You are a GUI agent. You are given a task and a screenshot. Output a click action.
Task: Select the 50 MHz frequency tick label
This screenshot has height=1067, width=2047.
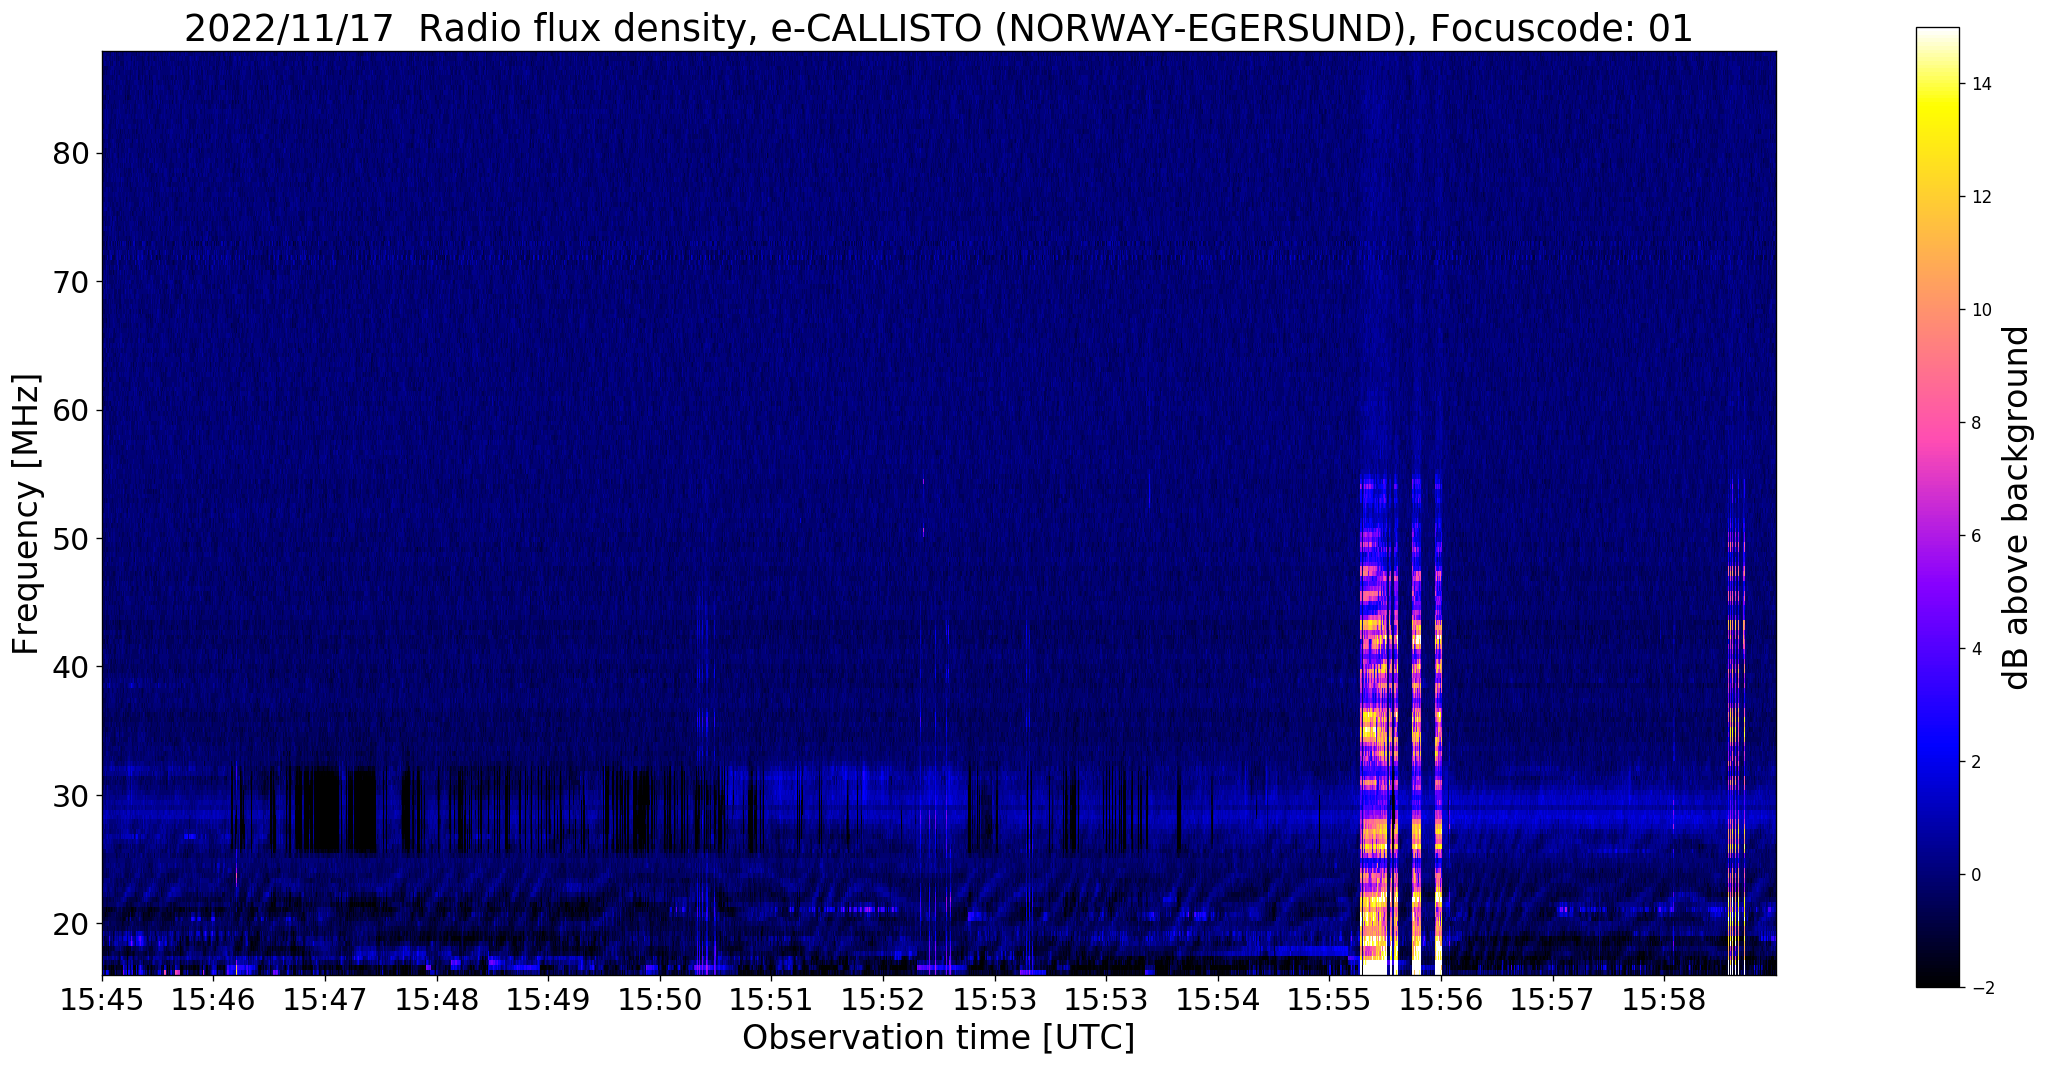71,538
